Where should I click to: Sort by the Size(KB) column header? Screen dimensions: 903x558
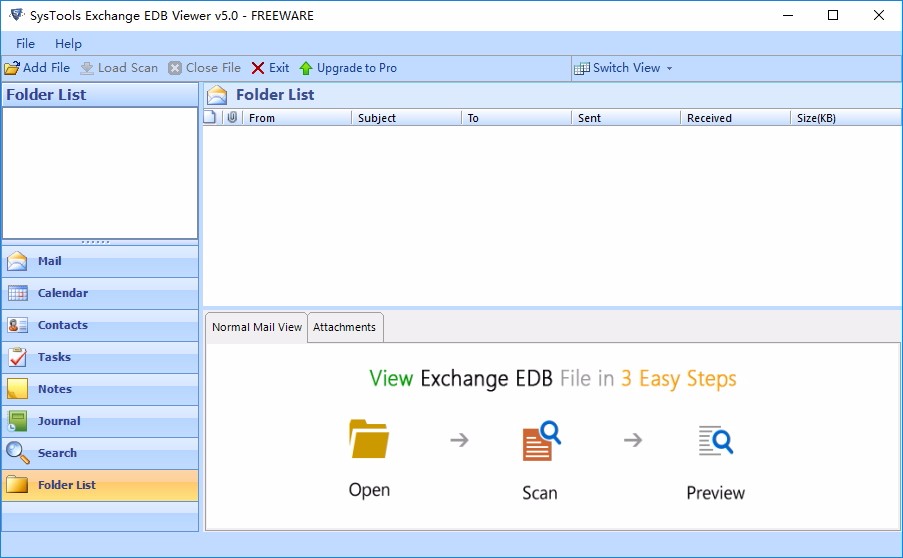click(846, 118)
